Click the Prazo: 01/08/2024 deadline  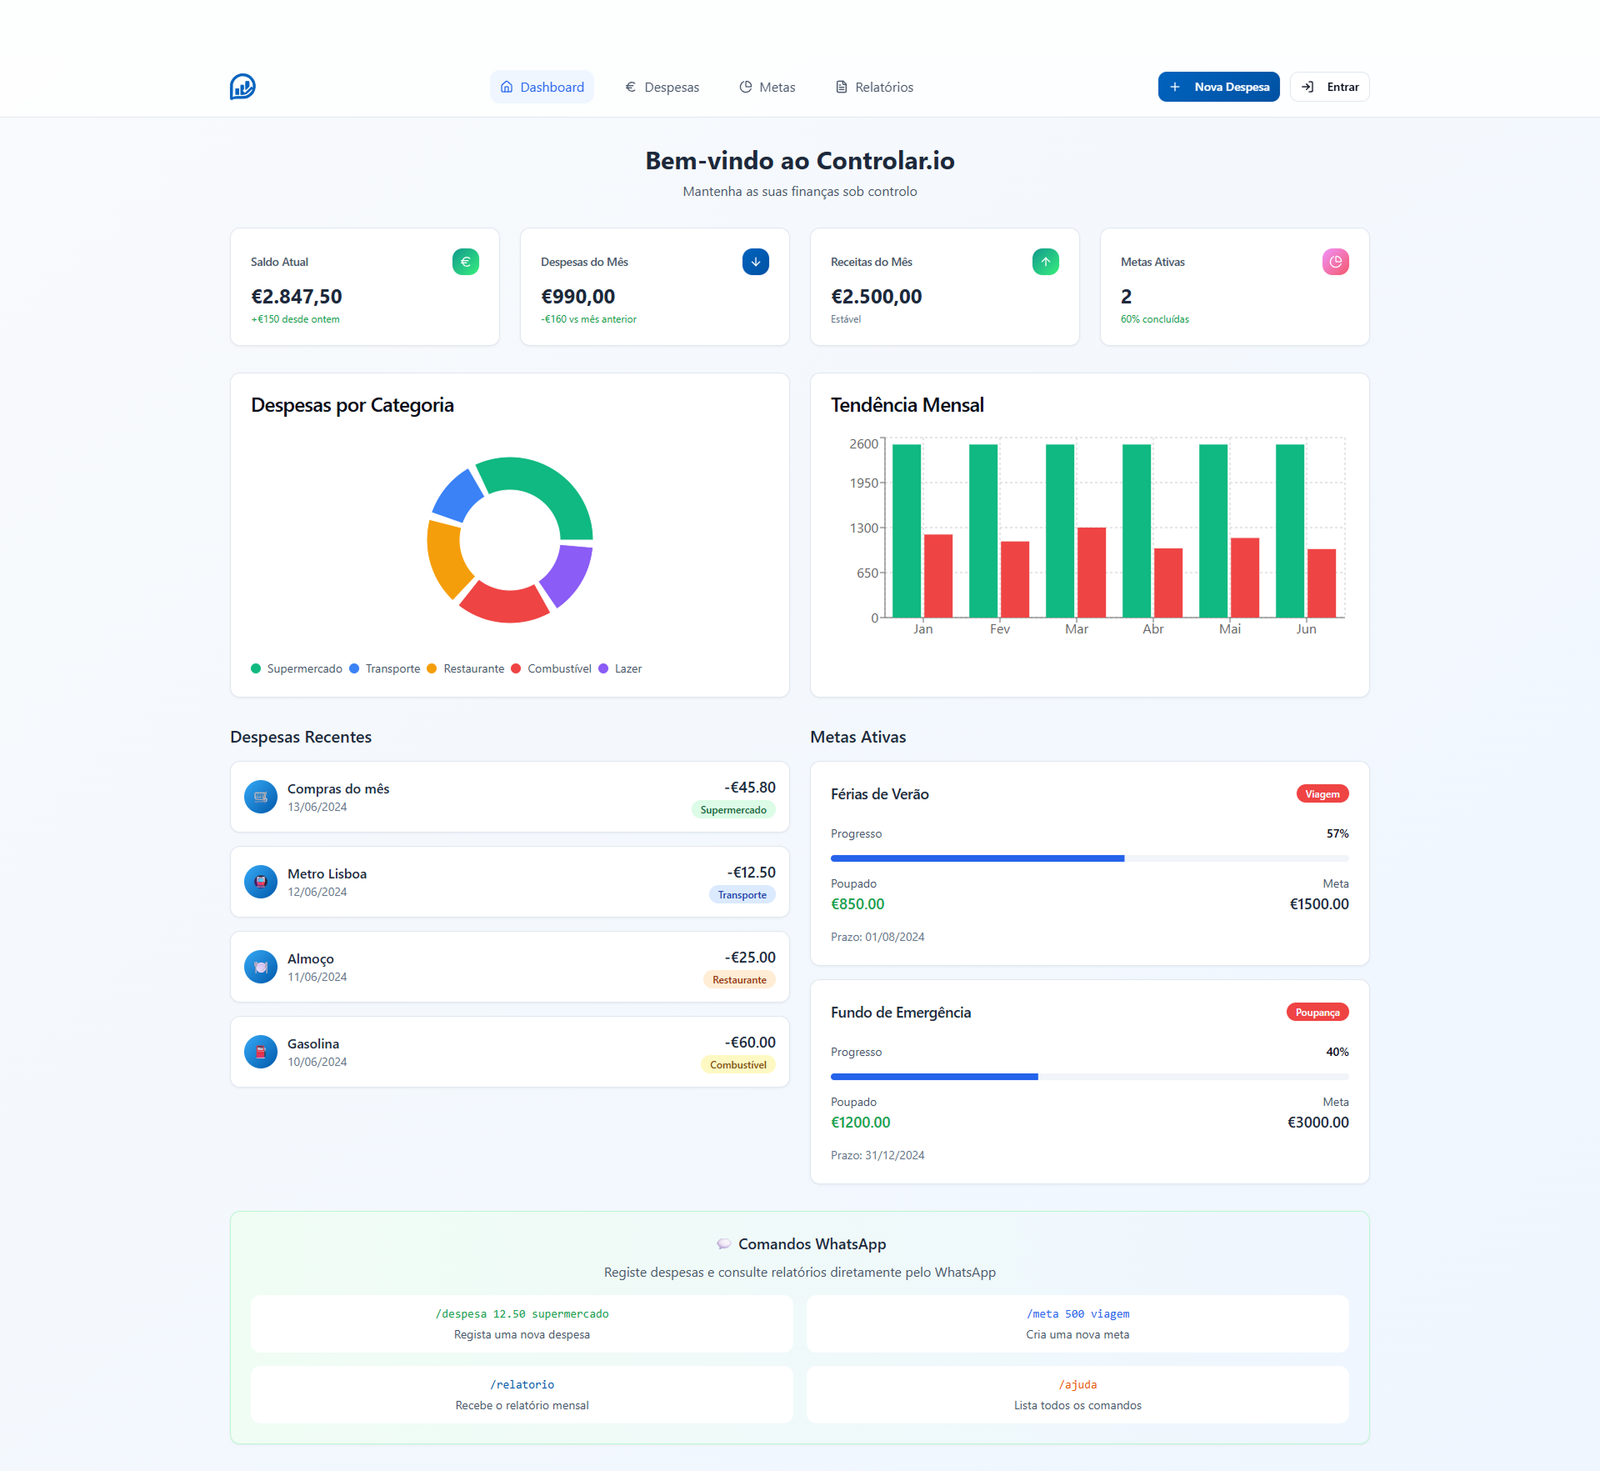[878, 937]
